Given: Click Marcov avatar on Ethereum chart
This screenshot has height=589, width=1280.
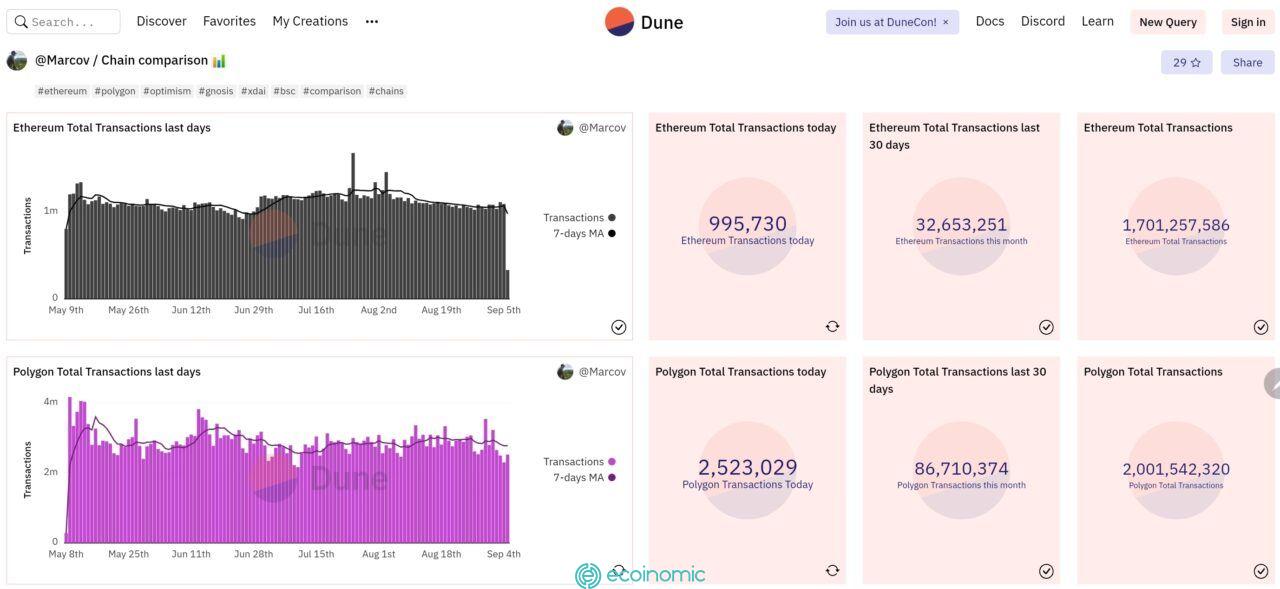Looking at the screenshot, I should click(x=565, y=127).
